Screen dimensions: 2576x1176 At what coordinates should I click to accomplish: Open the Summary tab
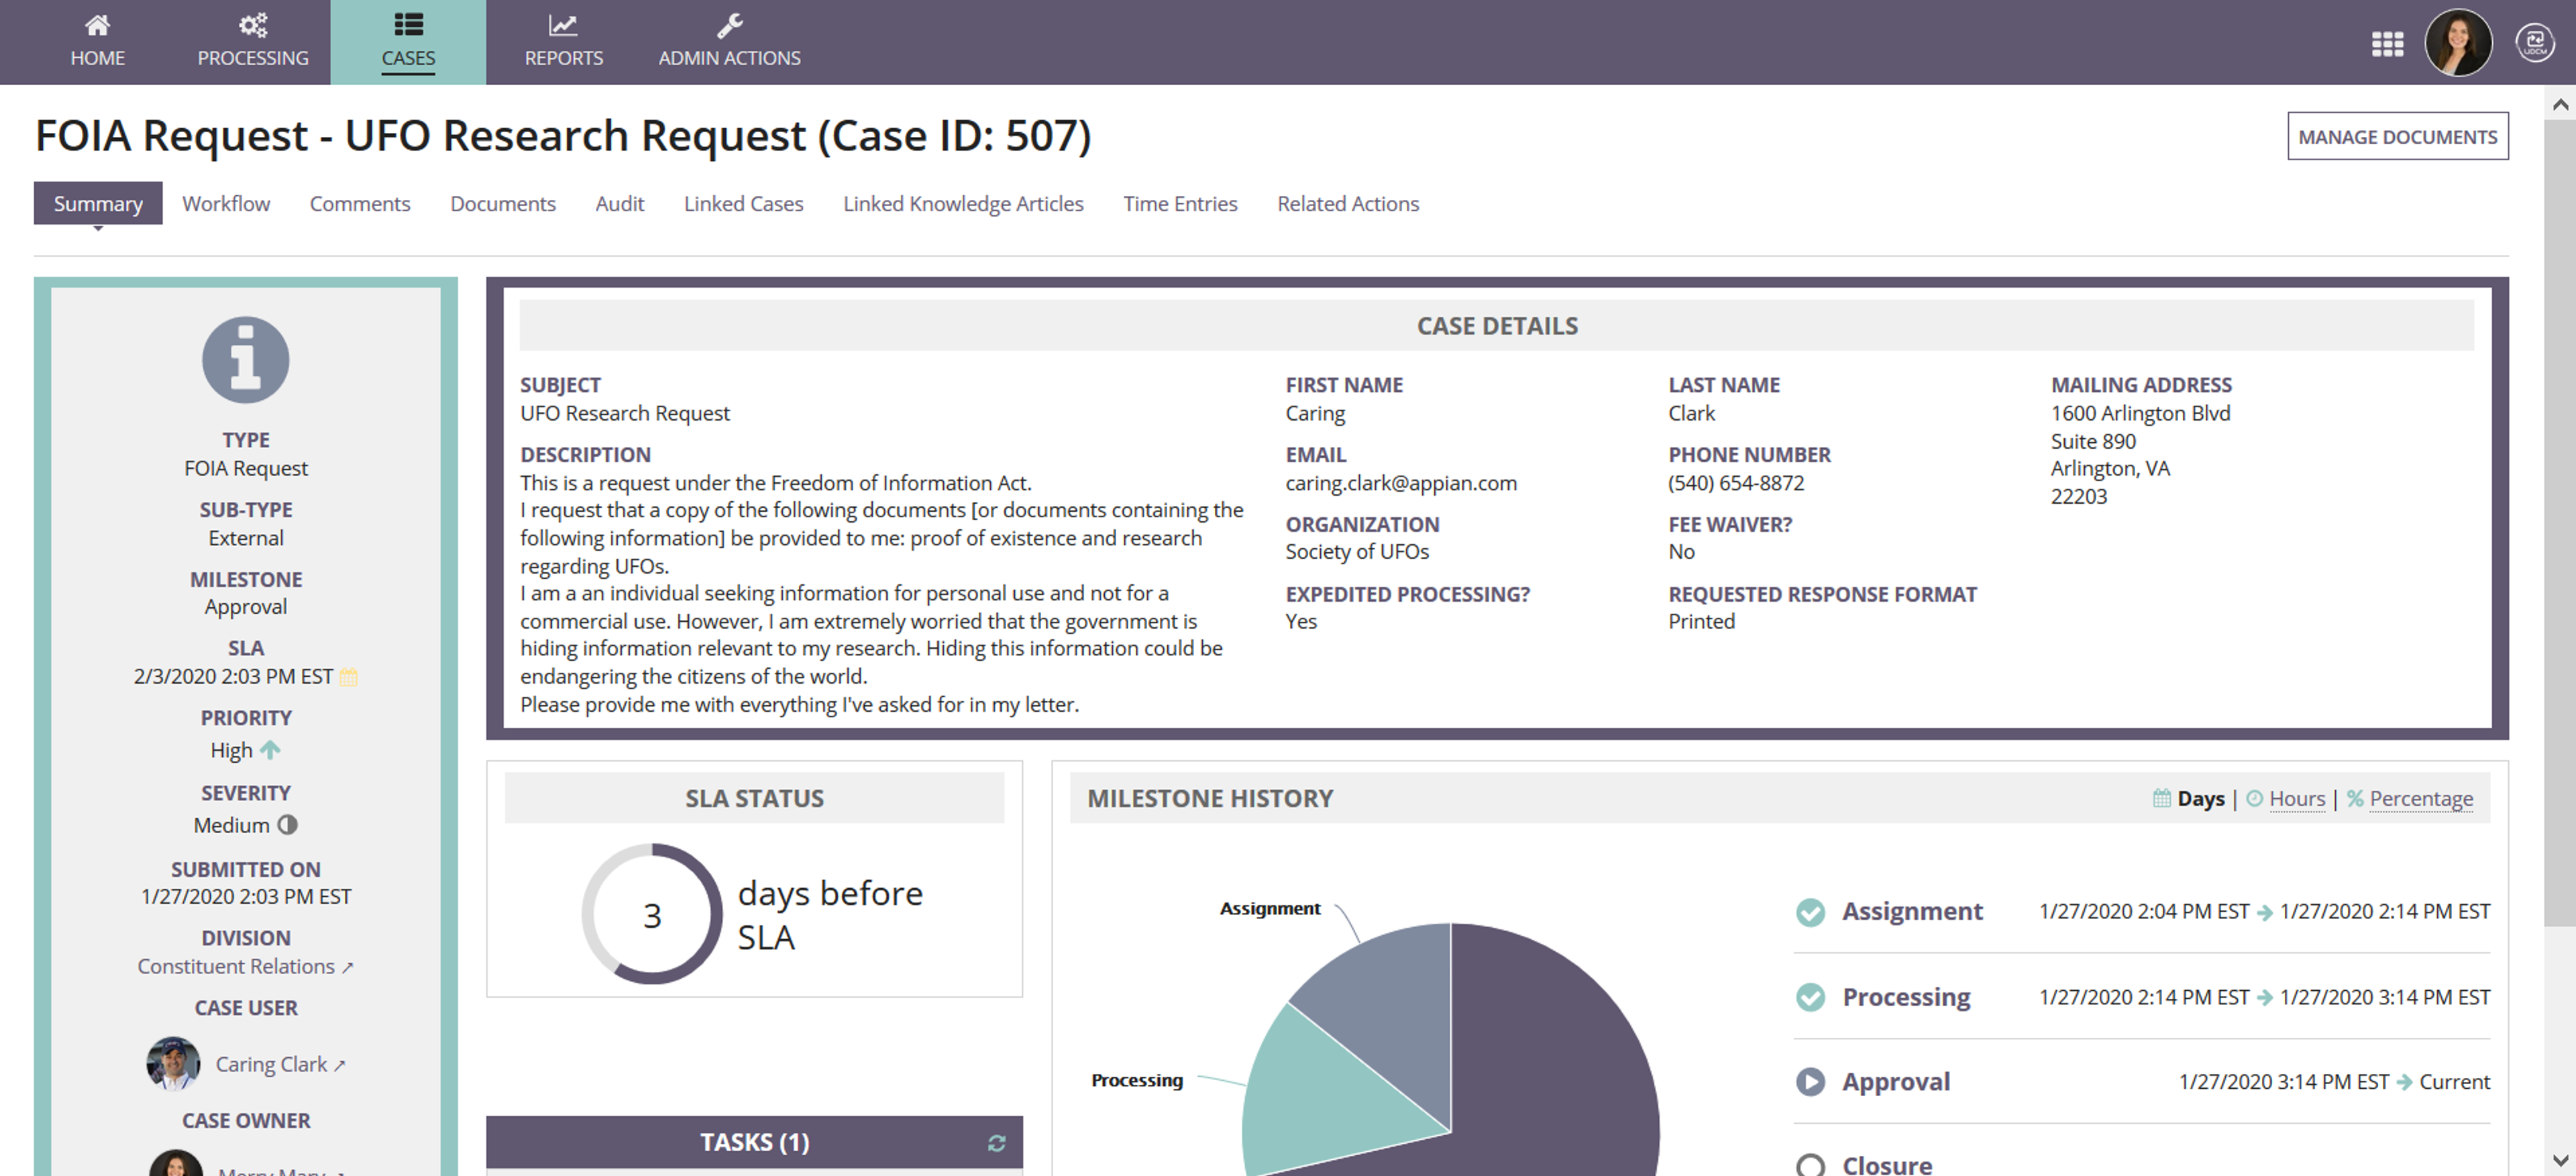click(x=98, y=203)
